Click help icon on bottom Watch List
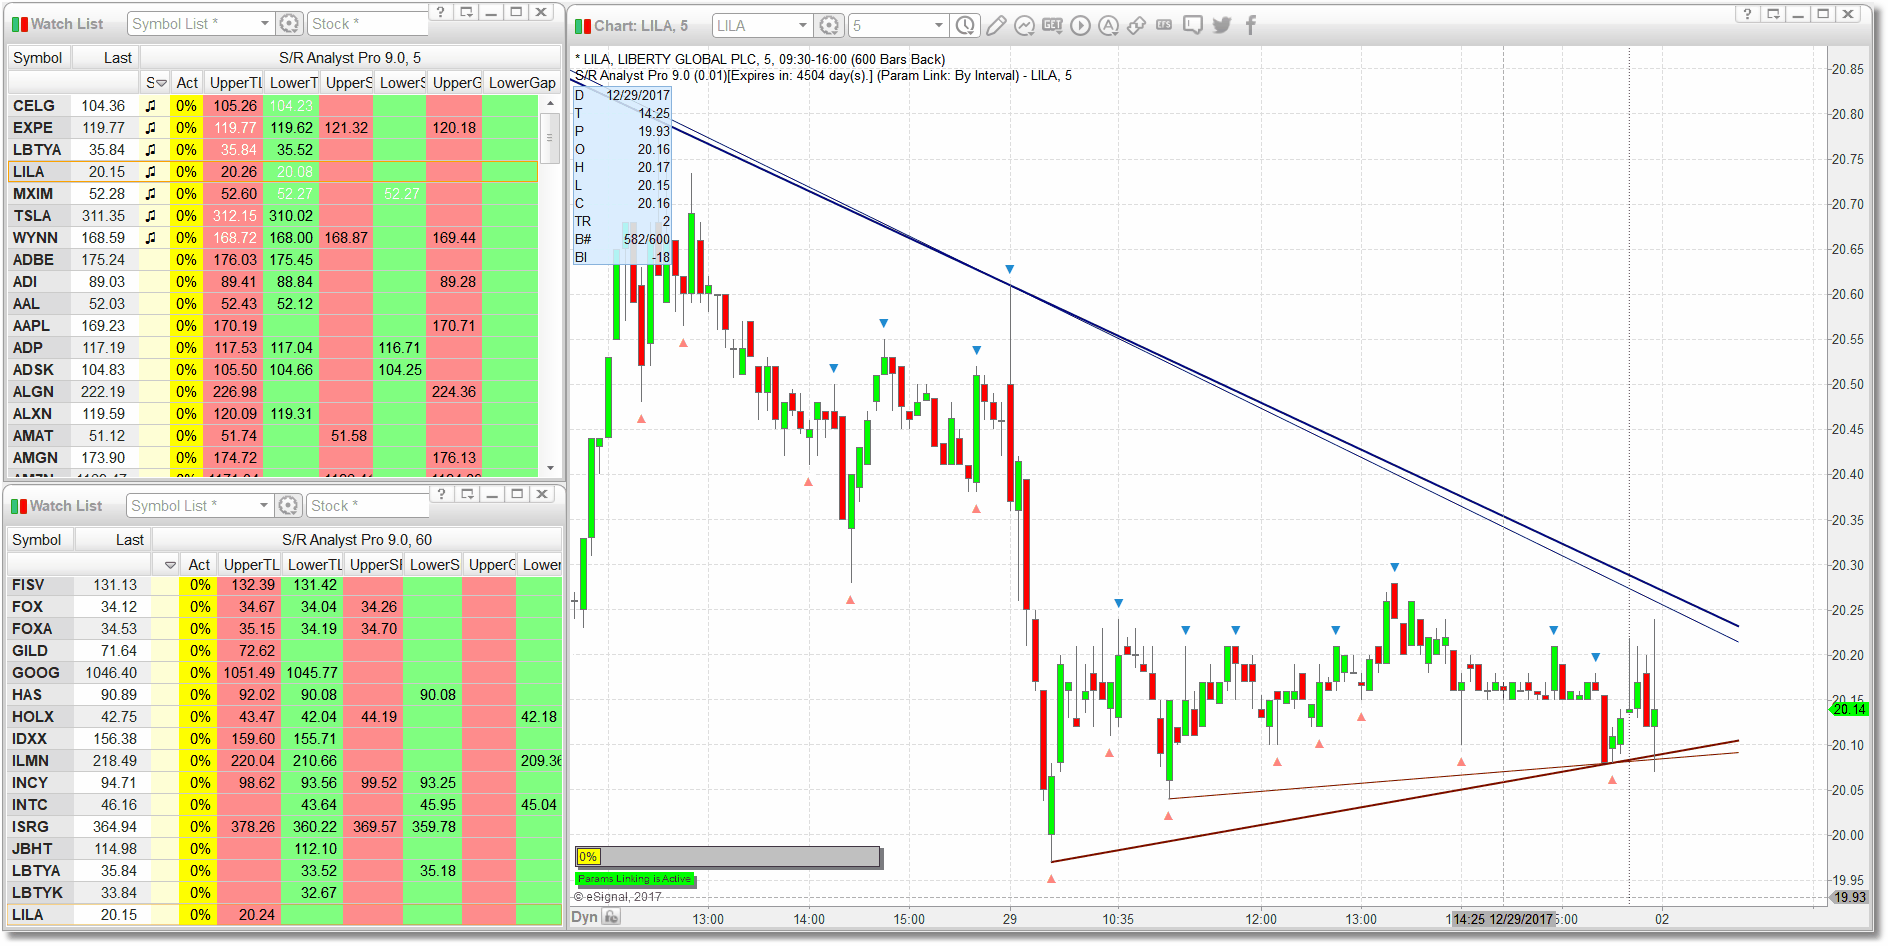Viewport: 1888px width, 946px height. tap(441, 494)
